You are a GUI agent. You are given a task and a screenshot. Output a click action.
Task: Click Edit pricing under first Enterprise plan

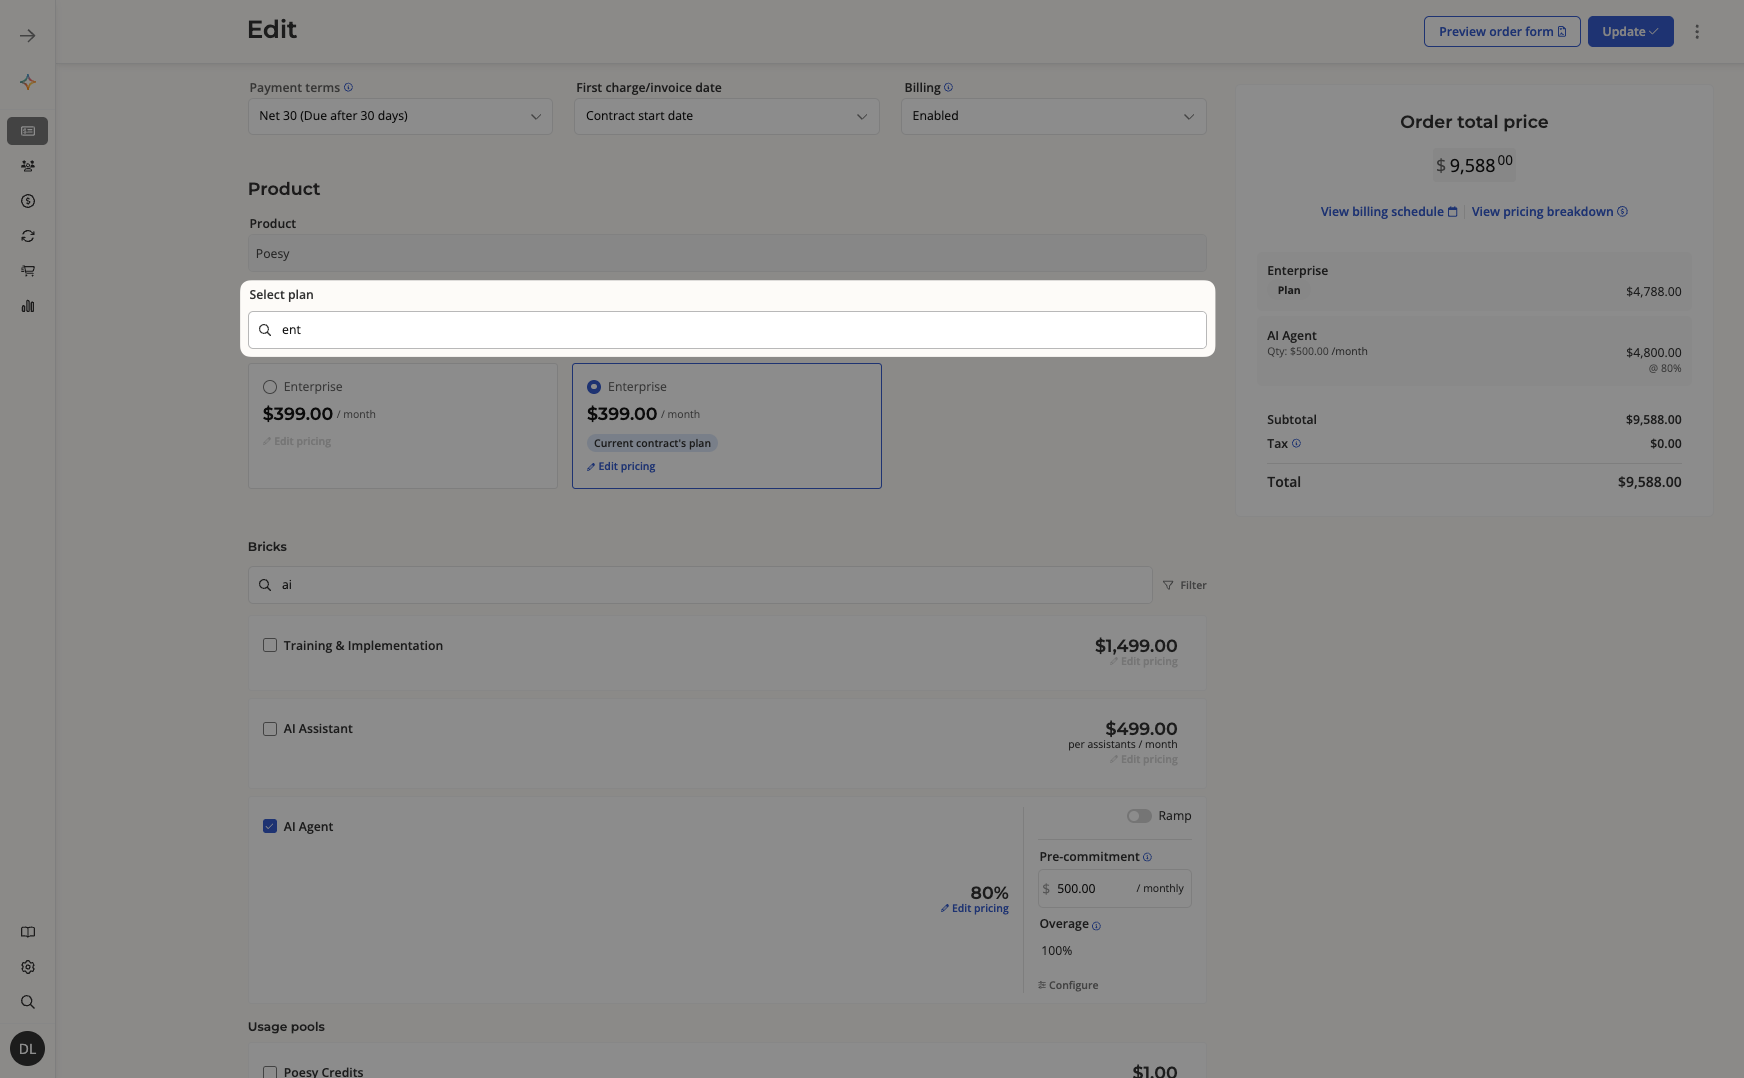coord(297,442)
